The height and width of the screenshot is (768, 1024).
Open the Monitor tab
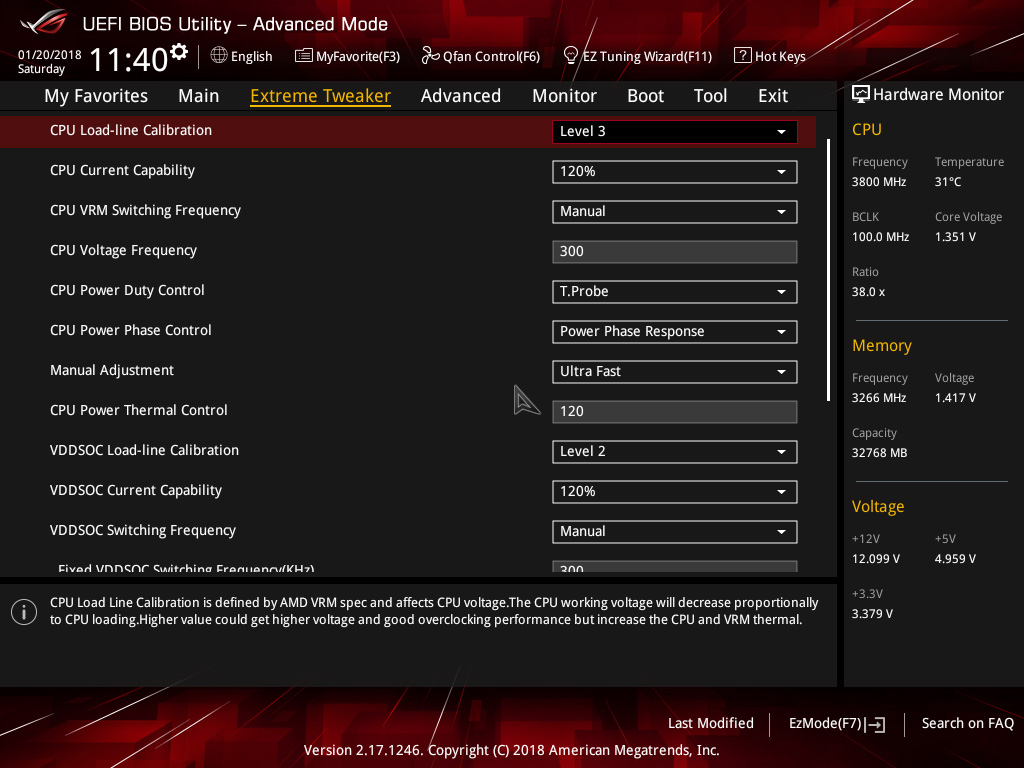click(564, 96)
